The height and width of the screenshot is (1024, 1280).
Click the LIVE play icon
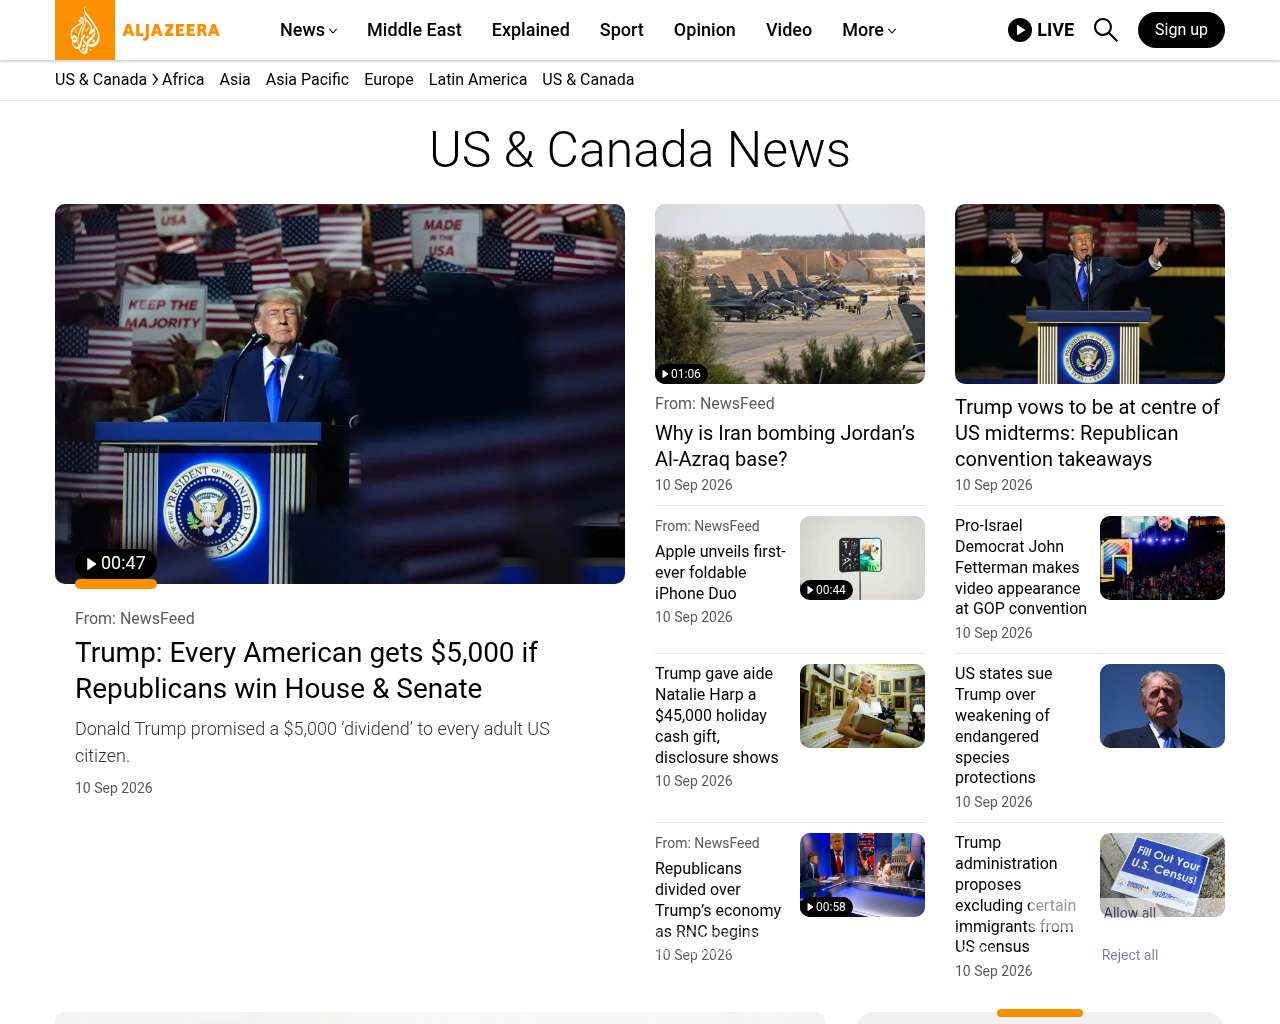(x=1019, y=30)
